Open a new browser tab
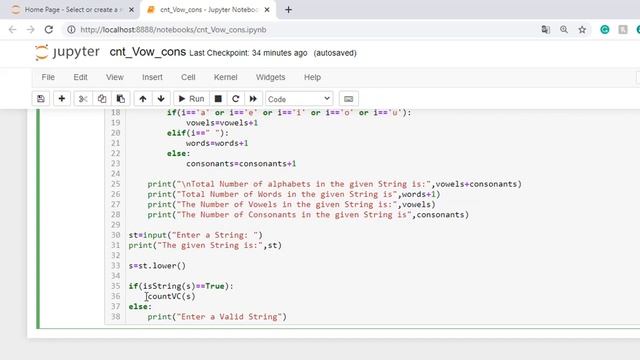 (x=288, y=9)
